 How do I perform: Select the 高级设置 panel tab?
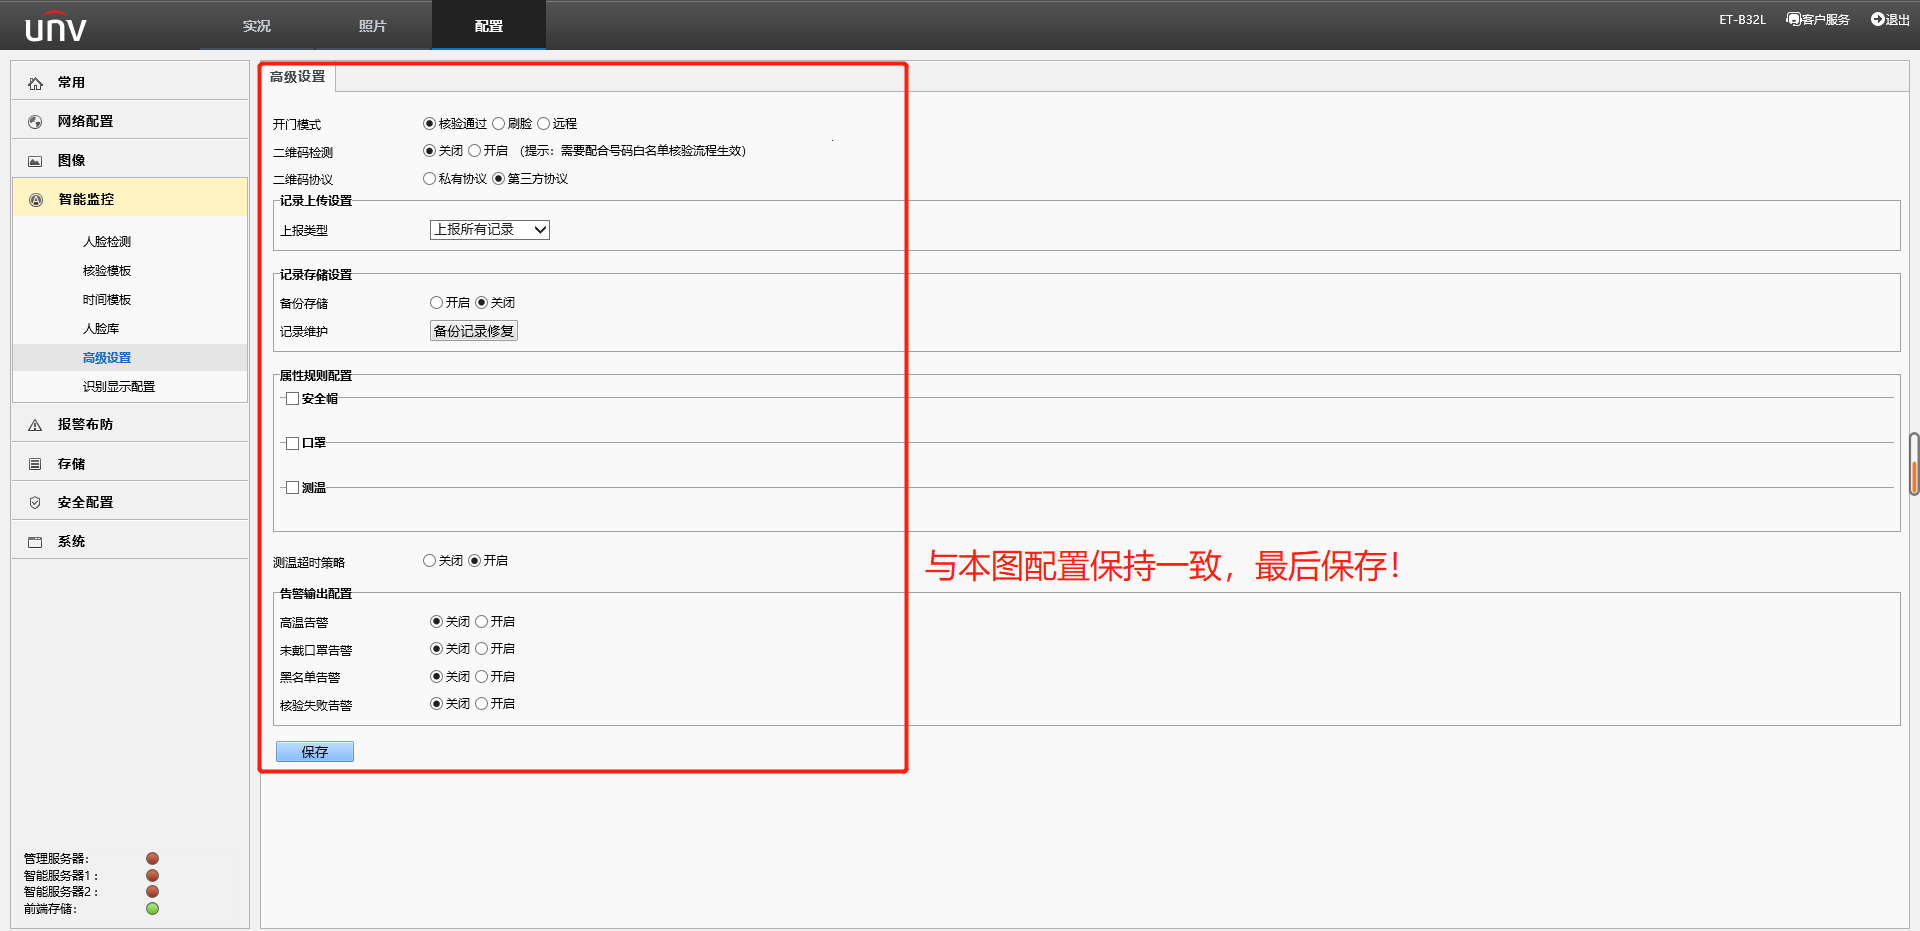tap(298, 77)
